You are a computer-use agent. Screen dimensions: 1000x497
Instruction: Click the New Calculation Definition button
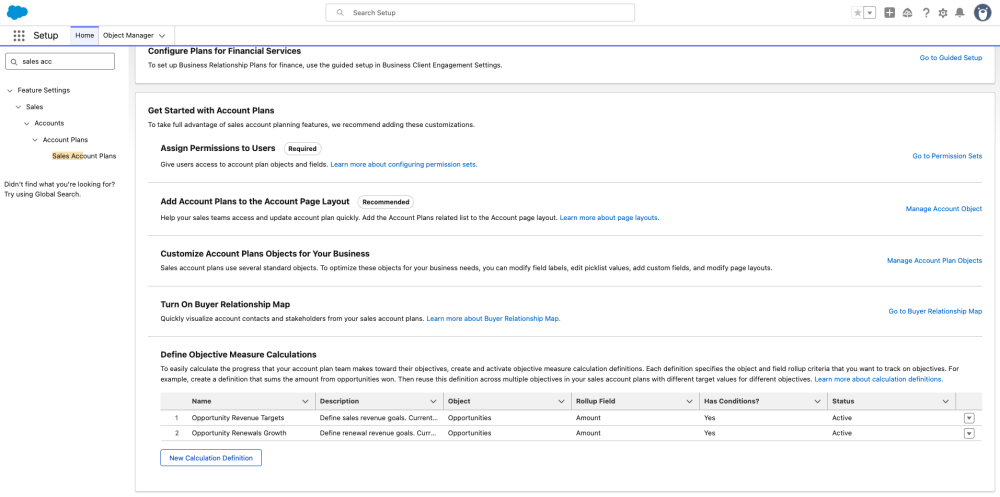click(211, 458)
